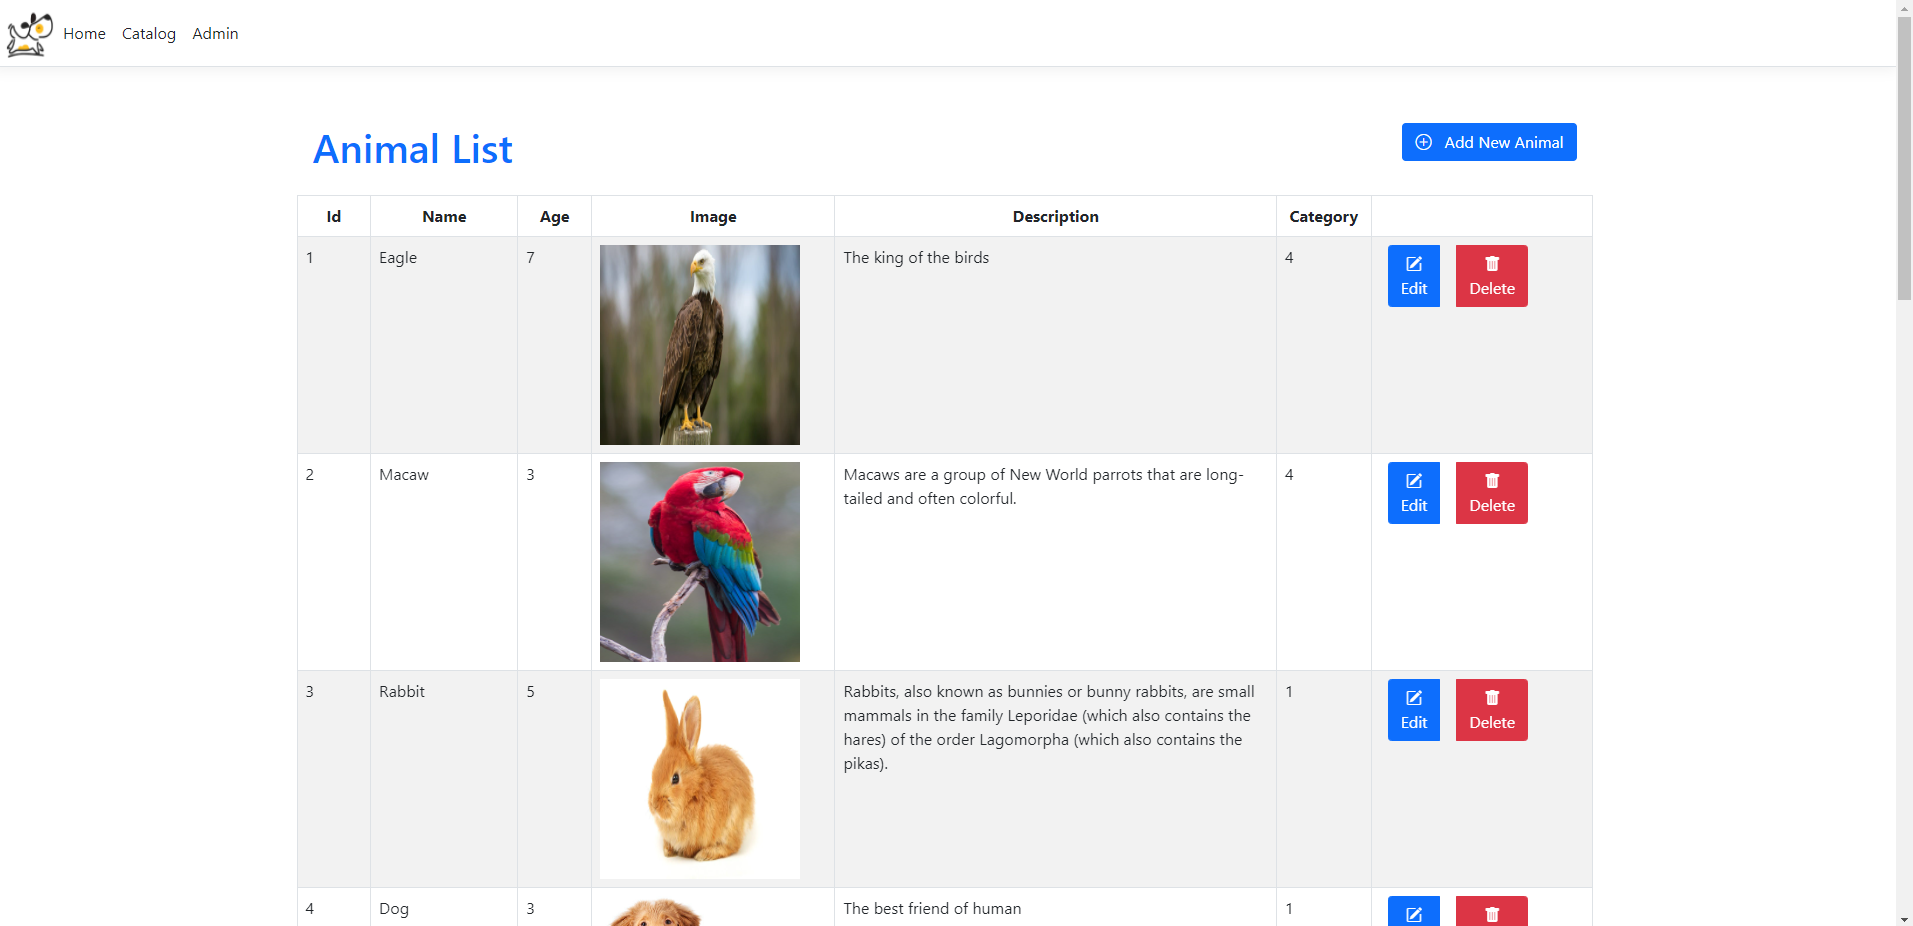The height and width of the screenshot is (926, 1913).
Task: Click Edit on the Dog row
Action: click(x=1413, y=911)
